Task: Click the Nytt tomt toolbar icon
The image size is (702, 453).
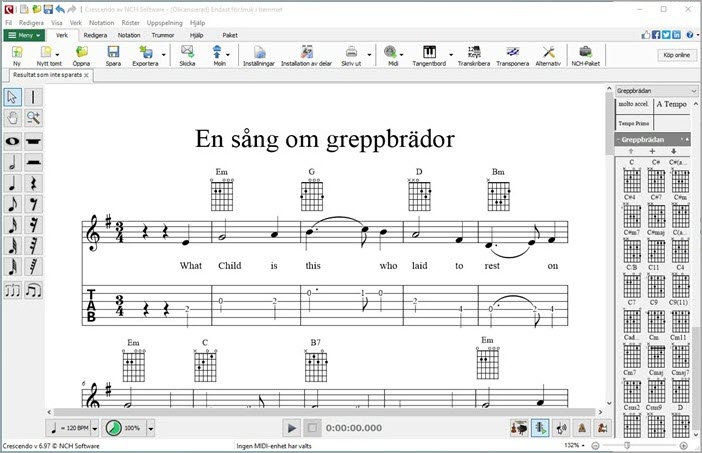Action: coord(47,52)
